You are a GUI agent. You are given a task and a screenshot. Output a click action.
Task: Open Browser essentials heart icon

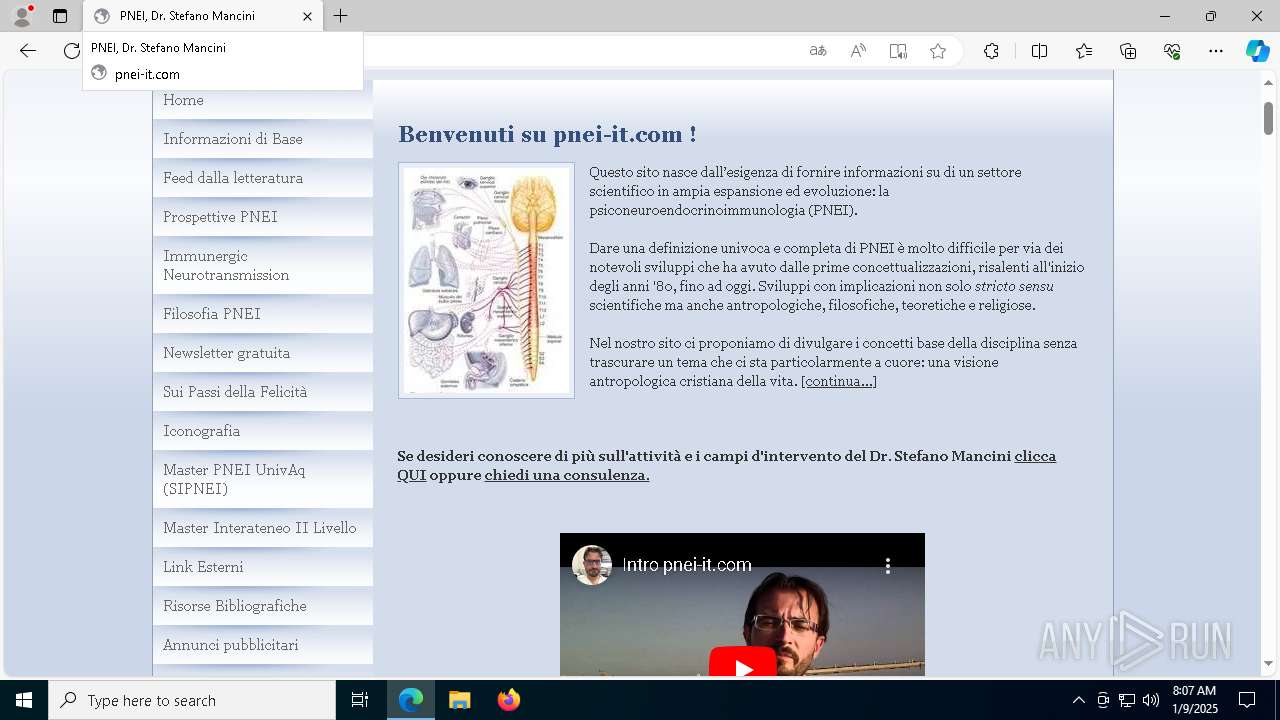pyautogui.click(x=1172, y=51)
